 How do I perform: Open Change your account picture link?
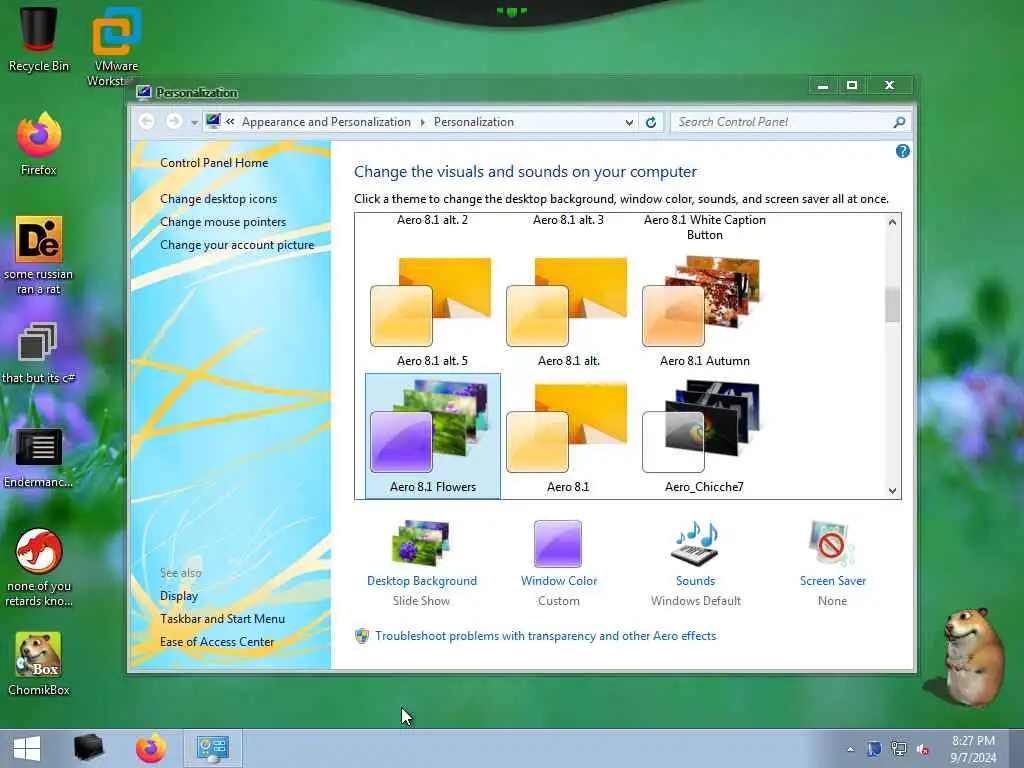pyautogui.click(x=237, y=245)
